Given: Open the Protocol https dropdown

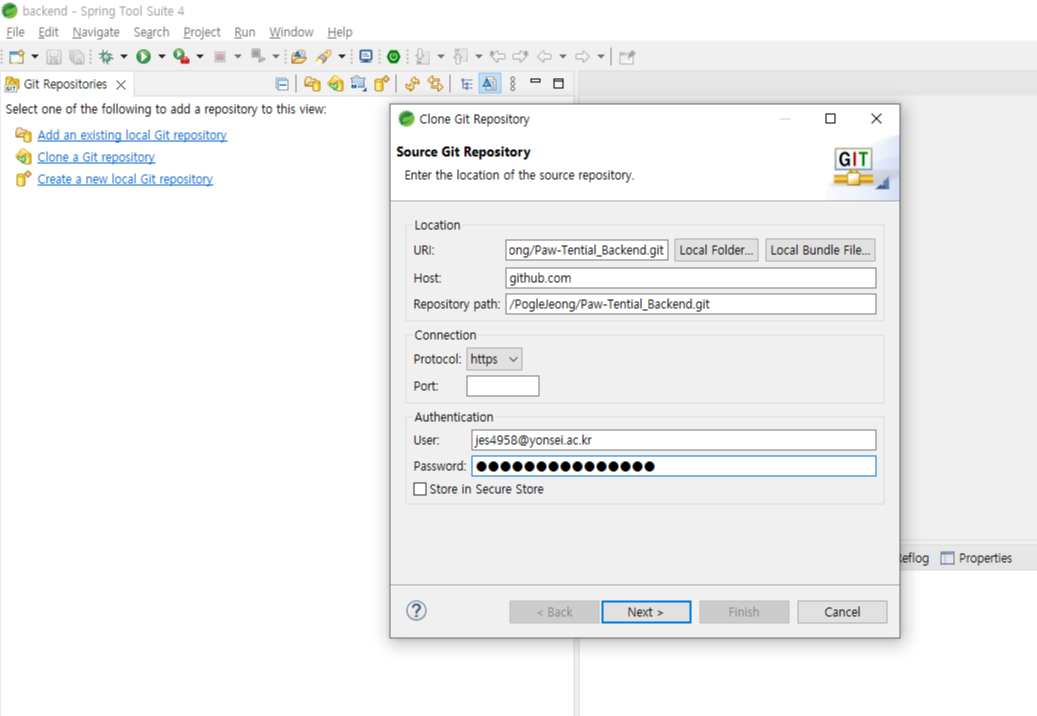Looking at the screenshot, I should coord(494,359).
